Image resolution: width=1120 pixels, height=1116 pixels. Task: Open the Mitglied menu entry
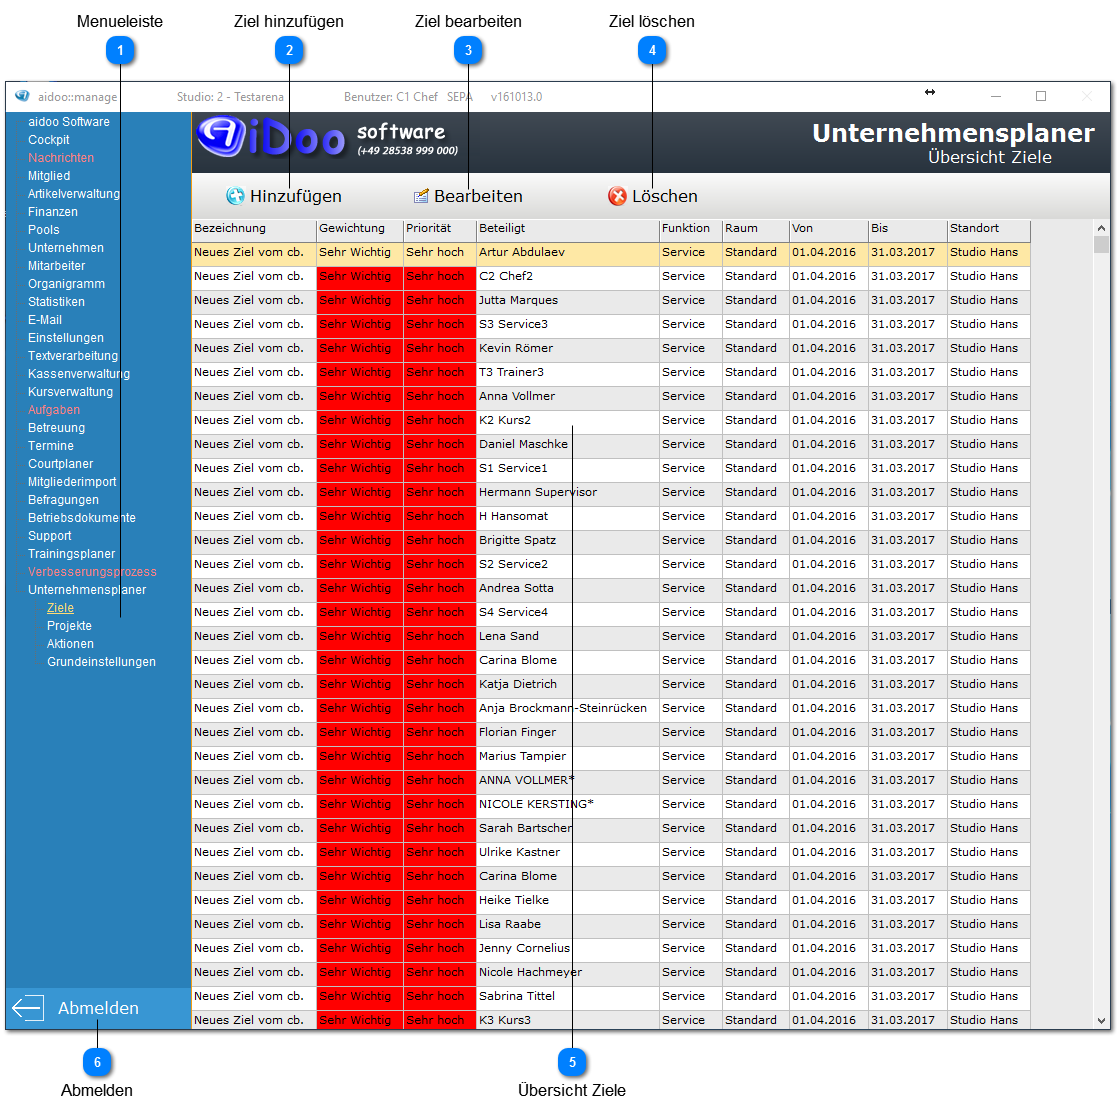(49, 176)
